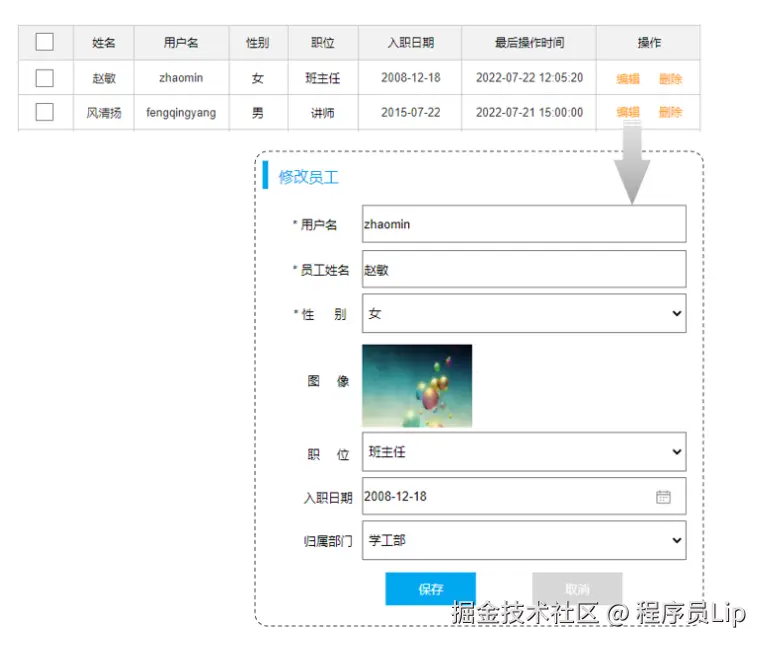Focus the 用户名 input with zhaomin
This screenshot has height=647, width=766.
point(524,224)
